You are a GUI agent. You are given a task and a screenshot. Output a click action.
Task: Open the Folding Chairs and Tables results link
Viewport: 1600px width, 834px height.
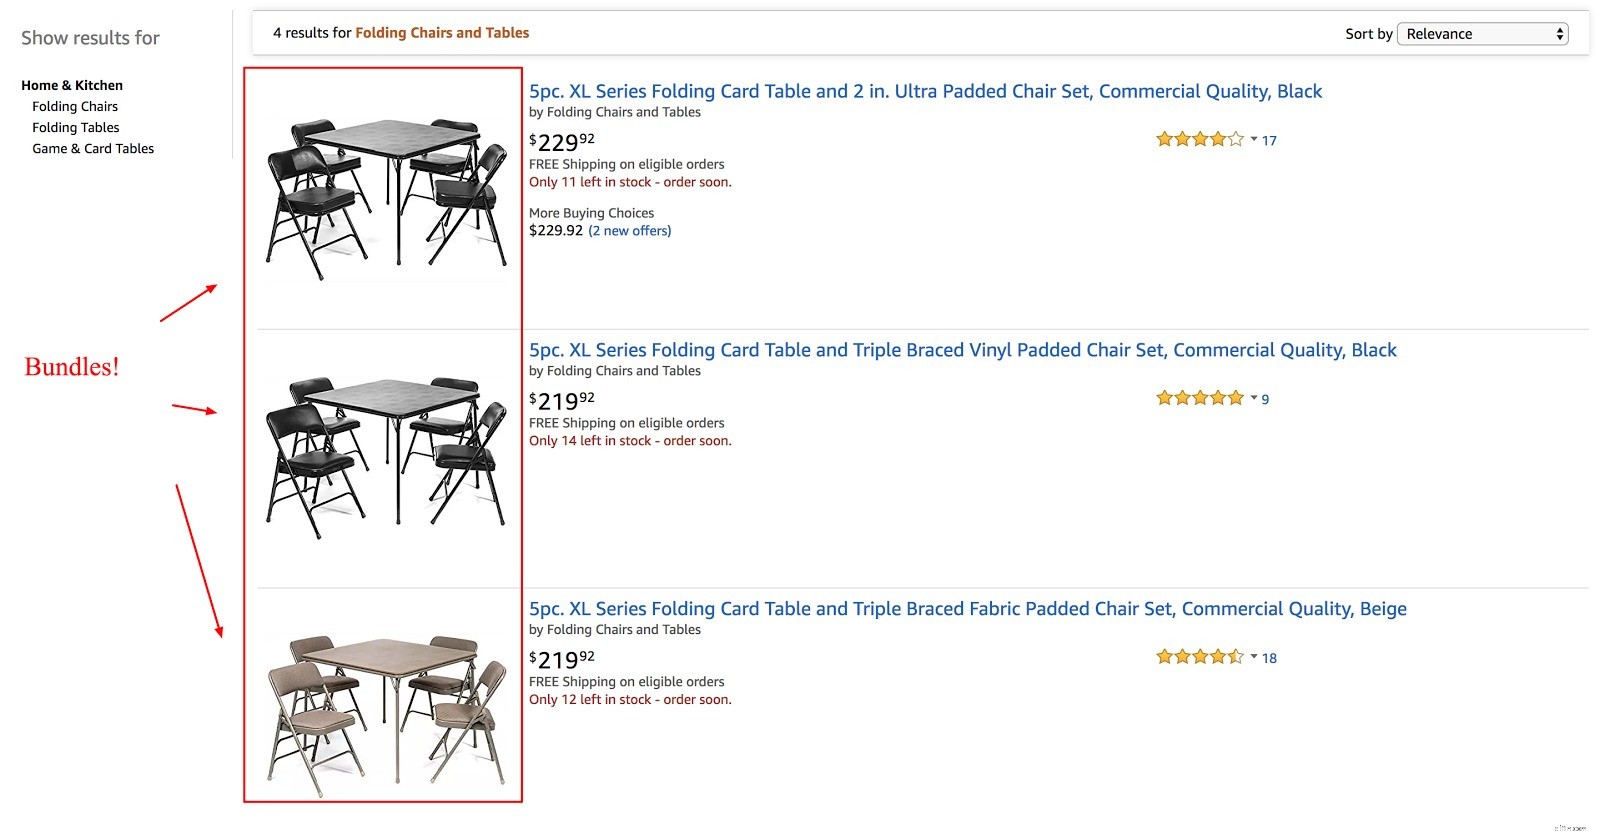coord(443,32)
